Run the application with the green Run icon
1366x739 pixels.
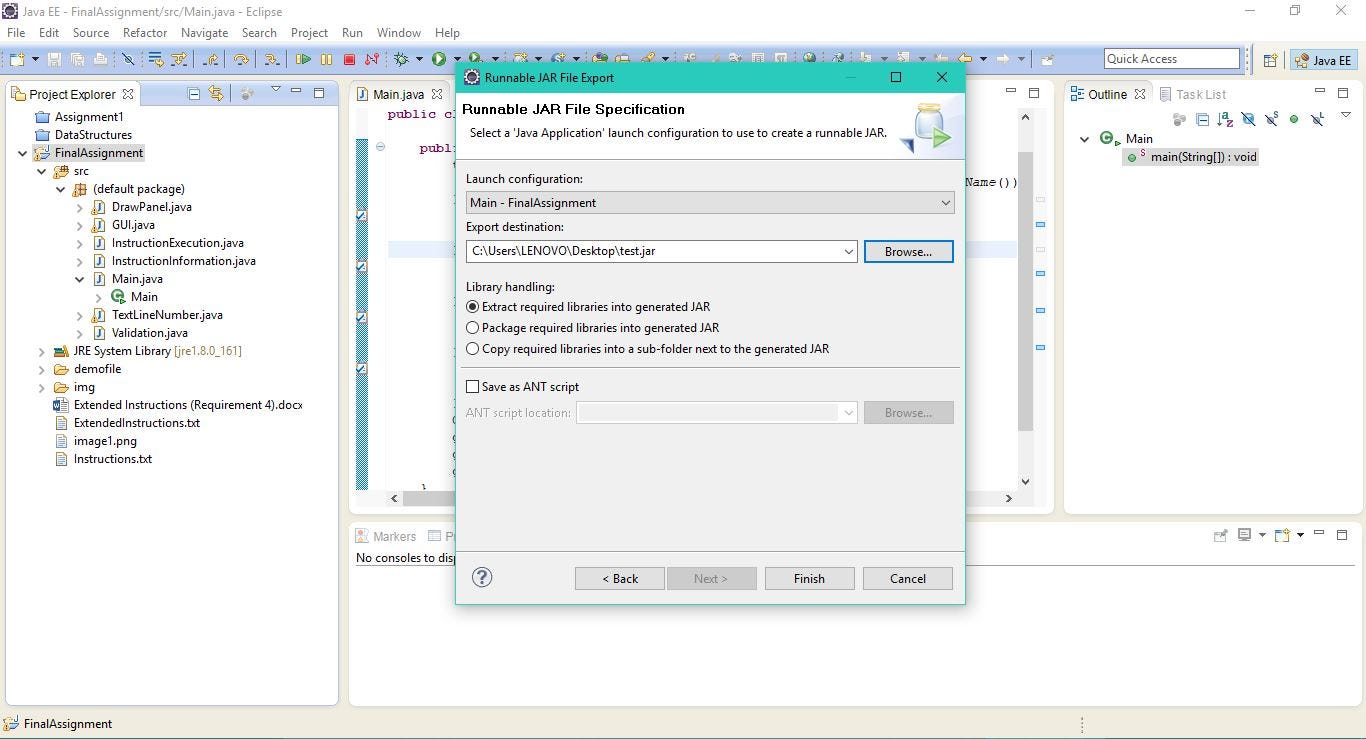[438, 59]
